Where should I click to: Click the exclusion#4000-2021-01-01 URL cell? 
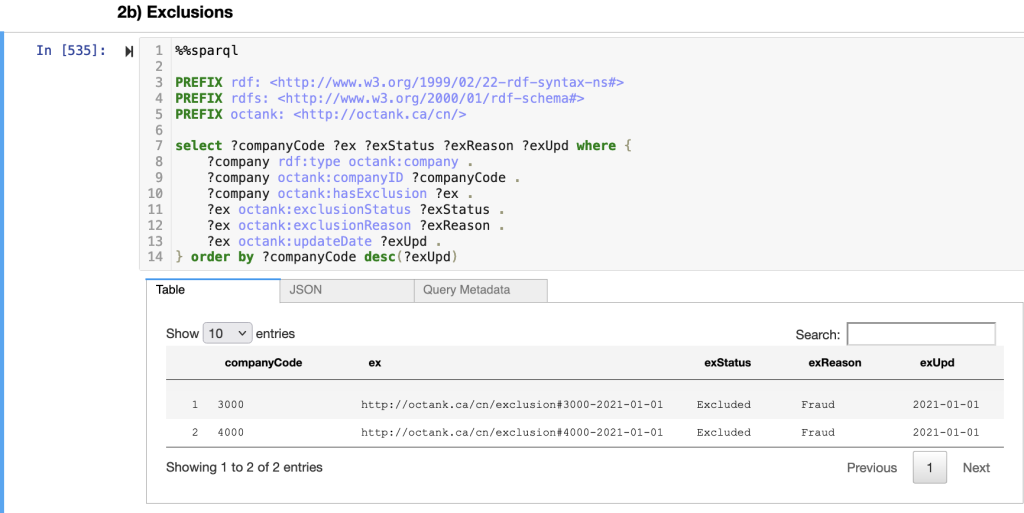(x=512, y=433)
